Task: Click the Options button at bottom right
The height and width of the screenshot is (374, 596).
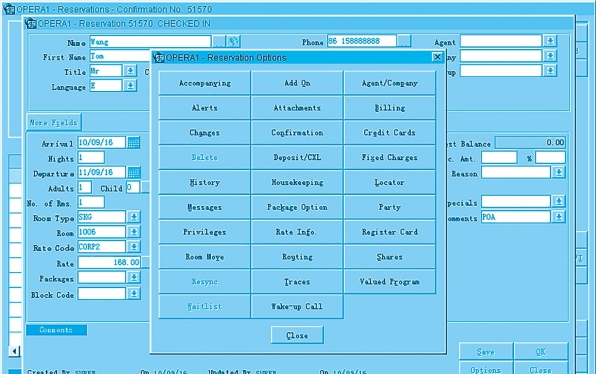Action: [x=486, y=369]
